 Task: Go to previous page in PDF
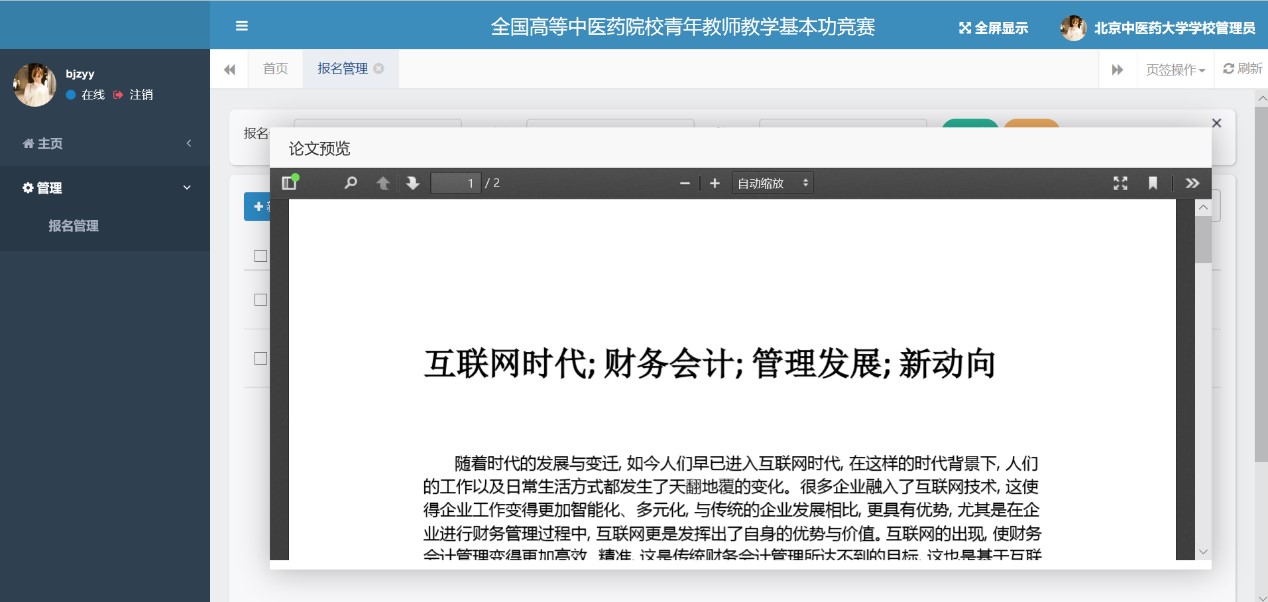(382, 183)
